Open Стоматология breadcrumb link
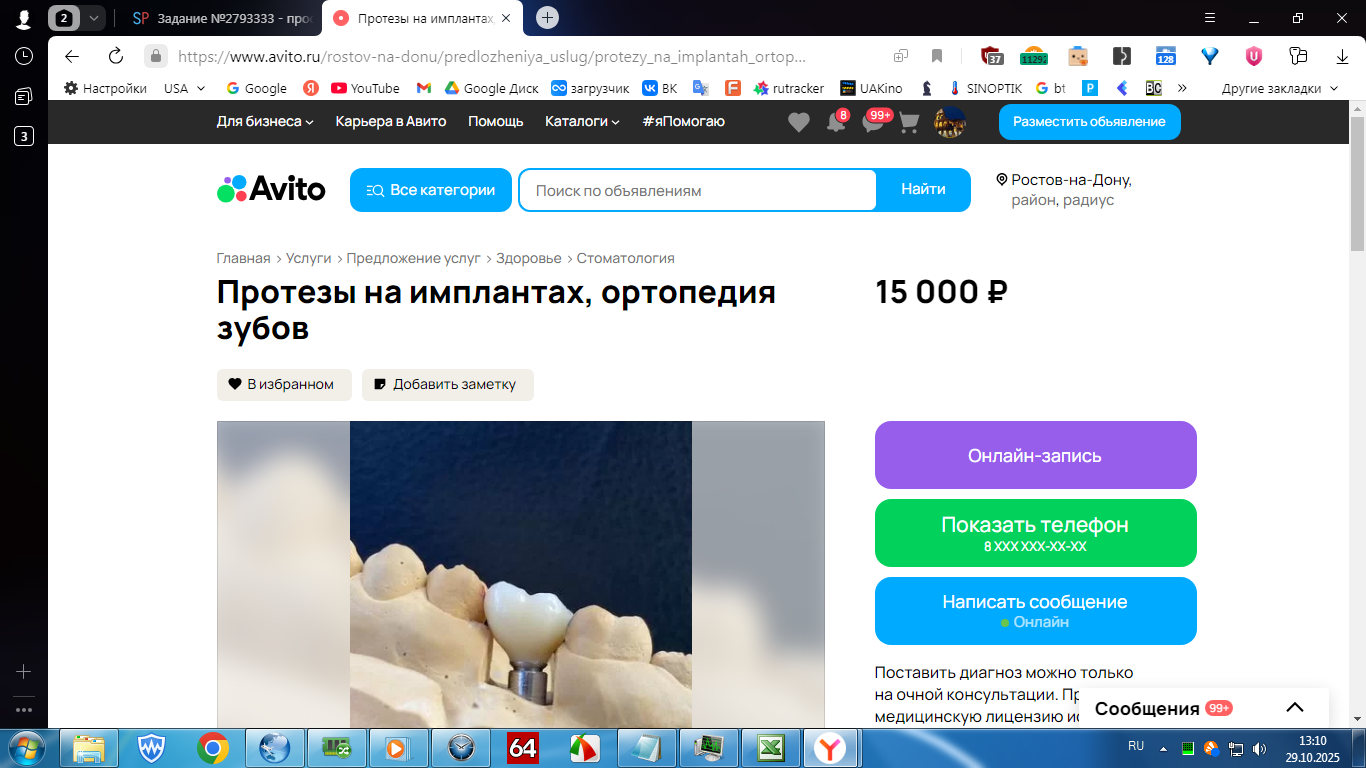 [x=626, y=258]
